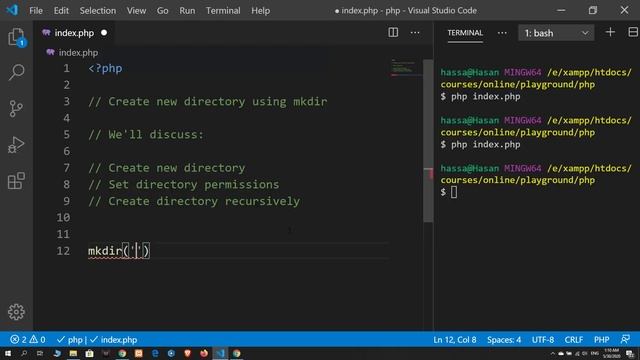
Task: Open the Terminal menu
Action: [x=223, y=11]
